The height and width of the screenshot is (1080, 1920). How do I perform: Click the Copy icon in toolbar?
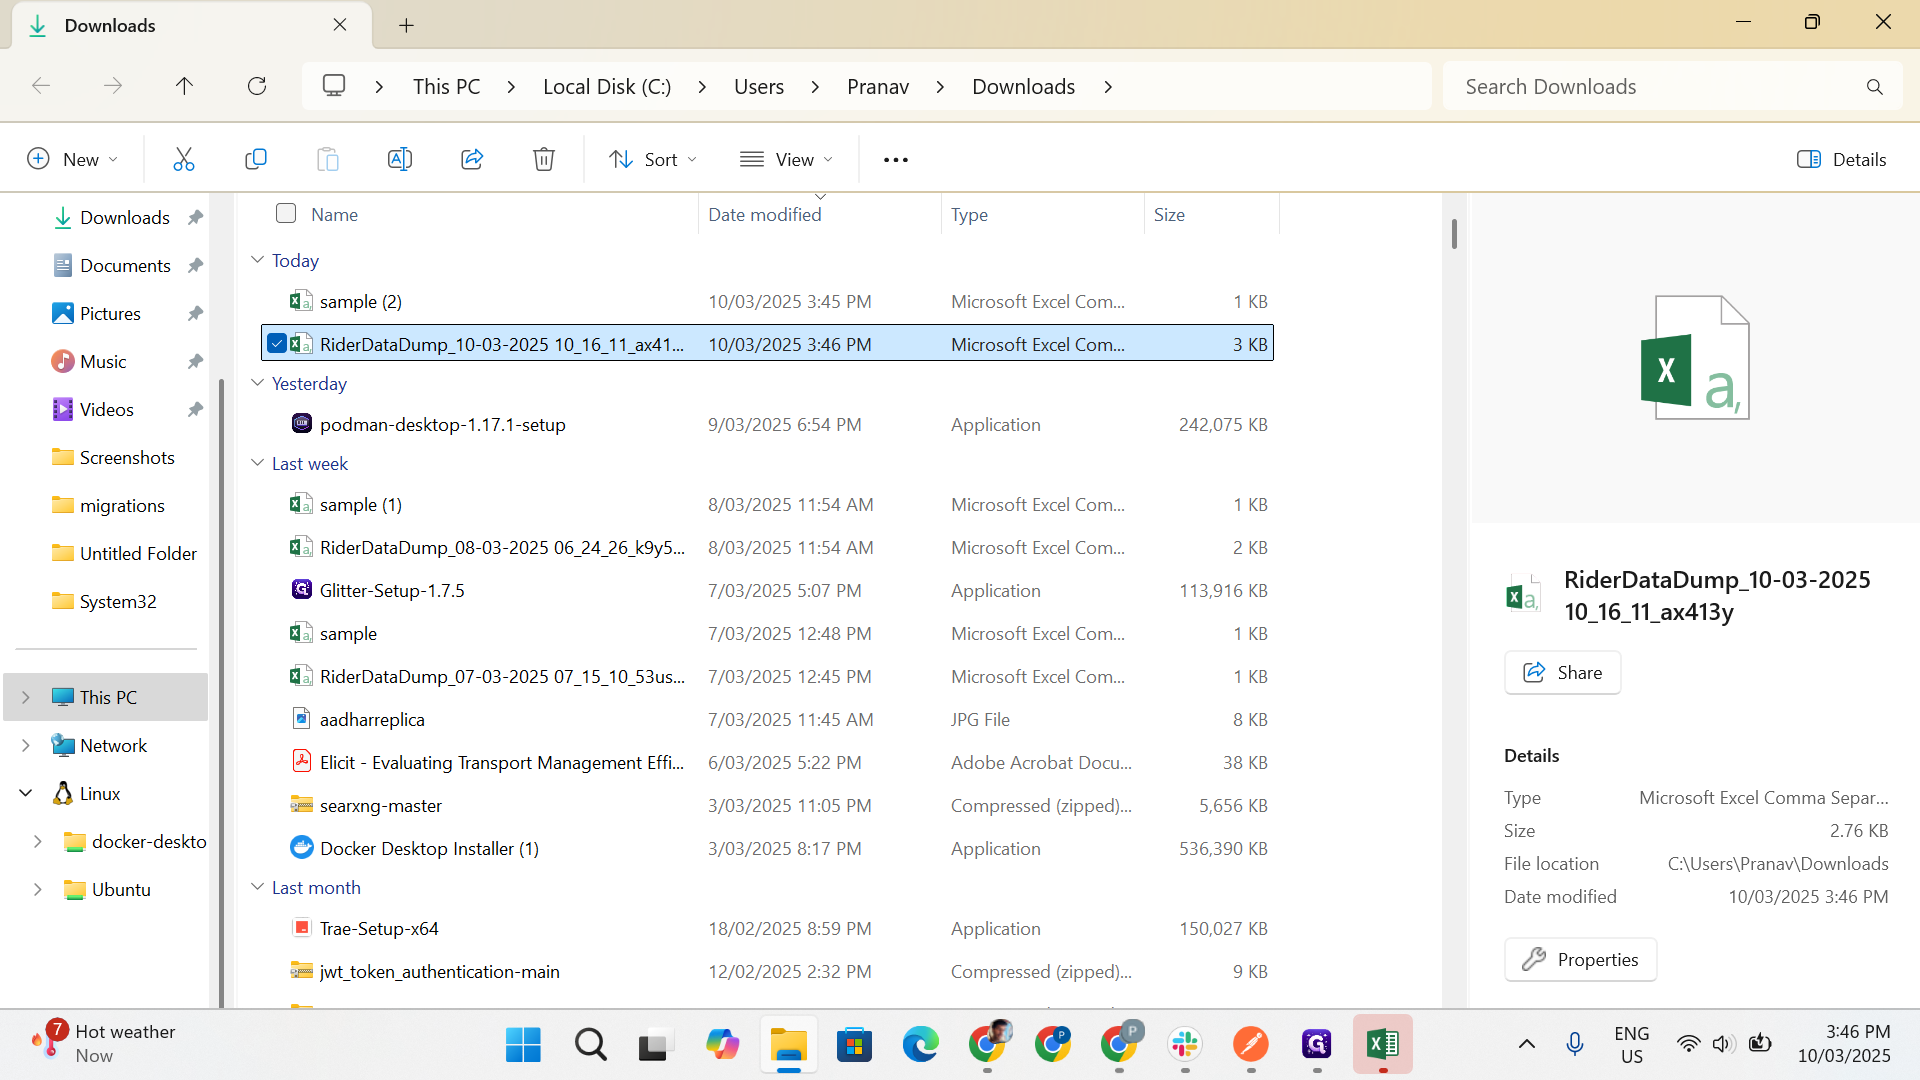pyautogui.click(x=256, y=159)
